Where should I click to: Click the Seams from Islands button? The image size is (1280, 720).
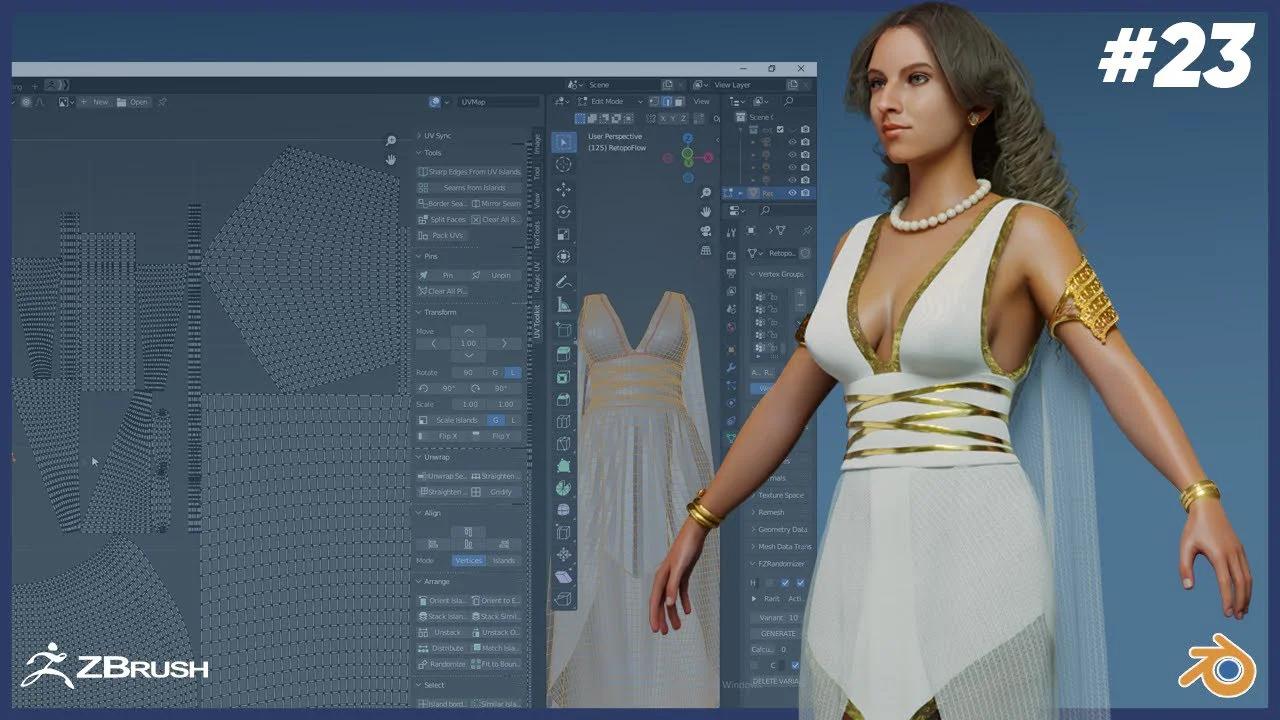click(476, 188)
